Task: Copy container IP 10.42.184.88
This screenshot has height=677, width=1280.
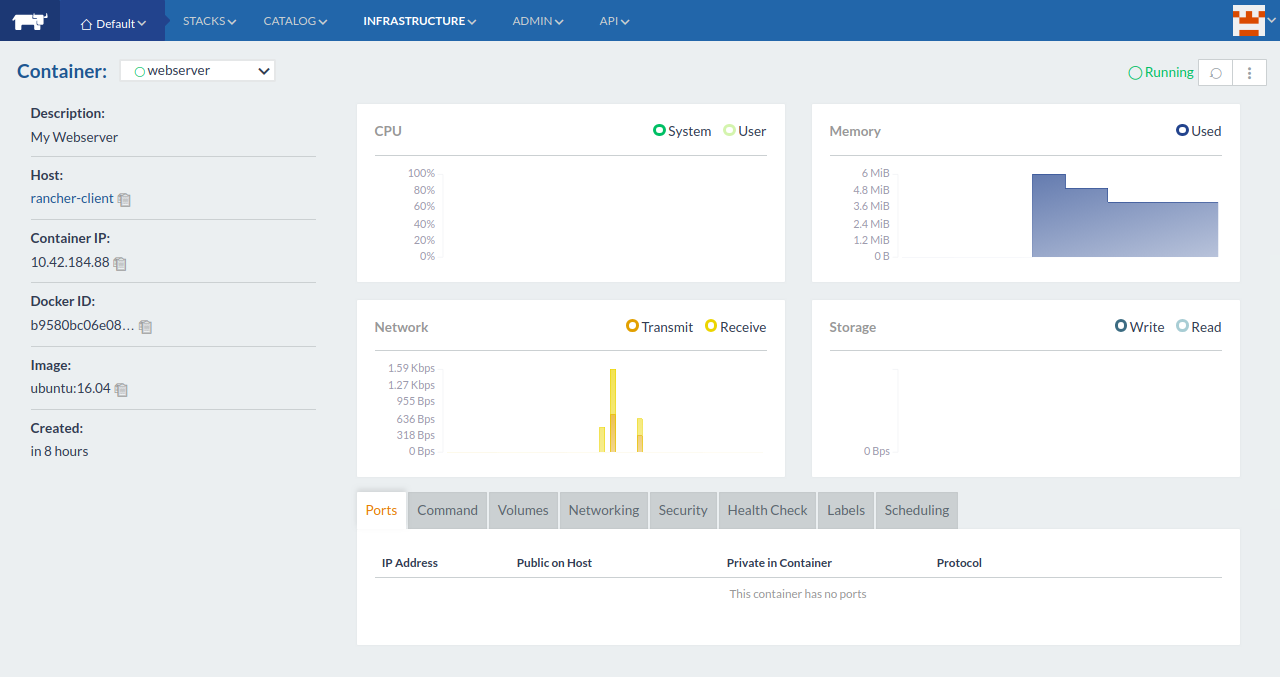Action: point(120,263)
